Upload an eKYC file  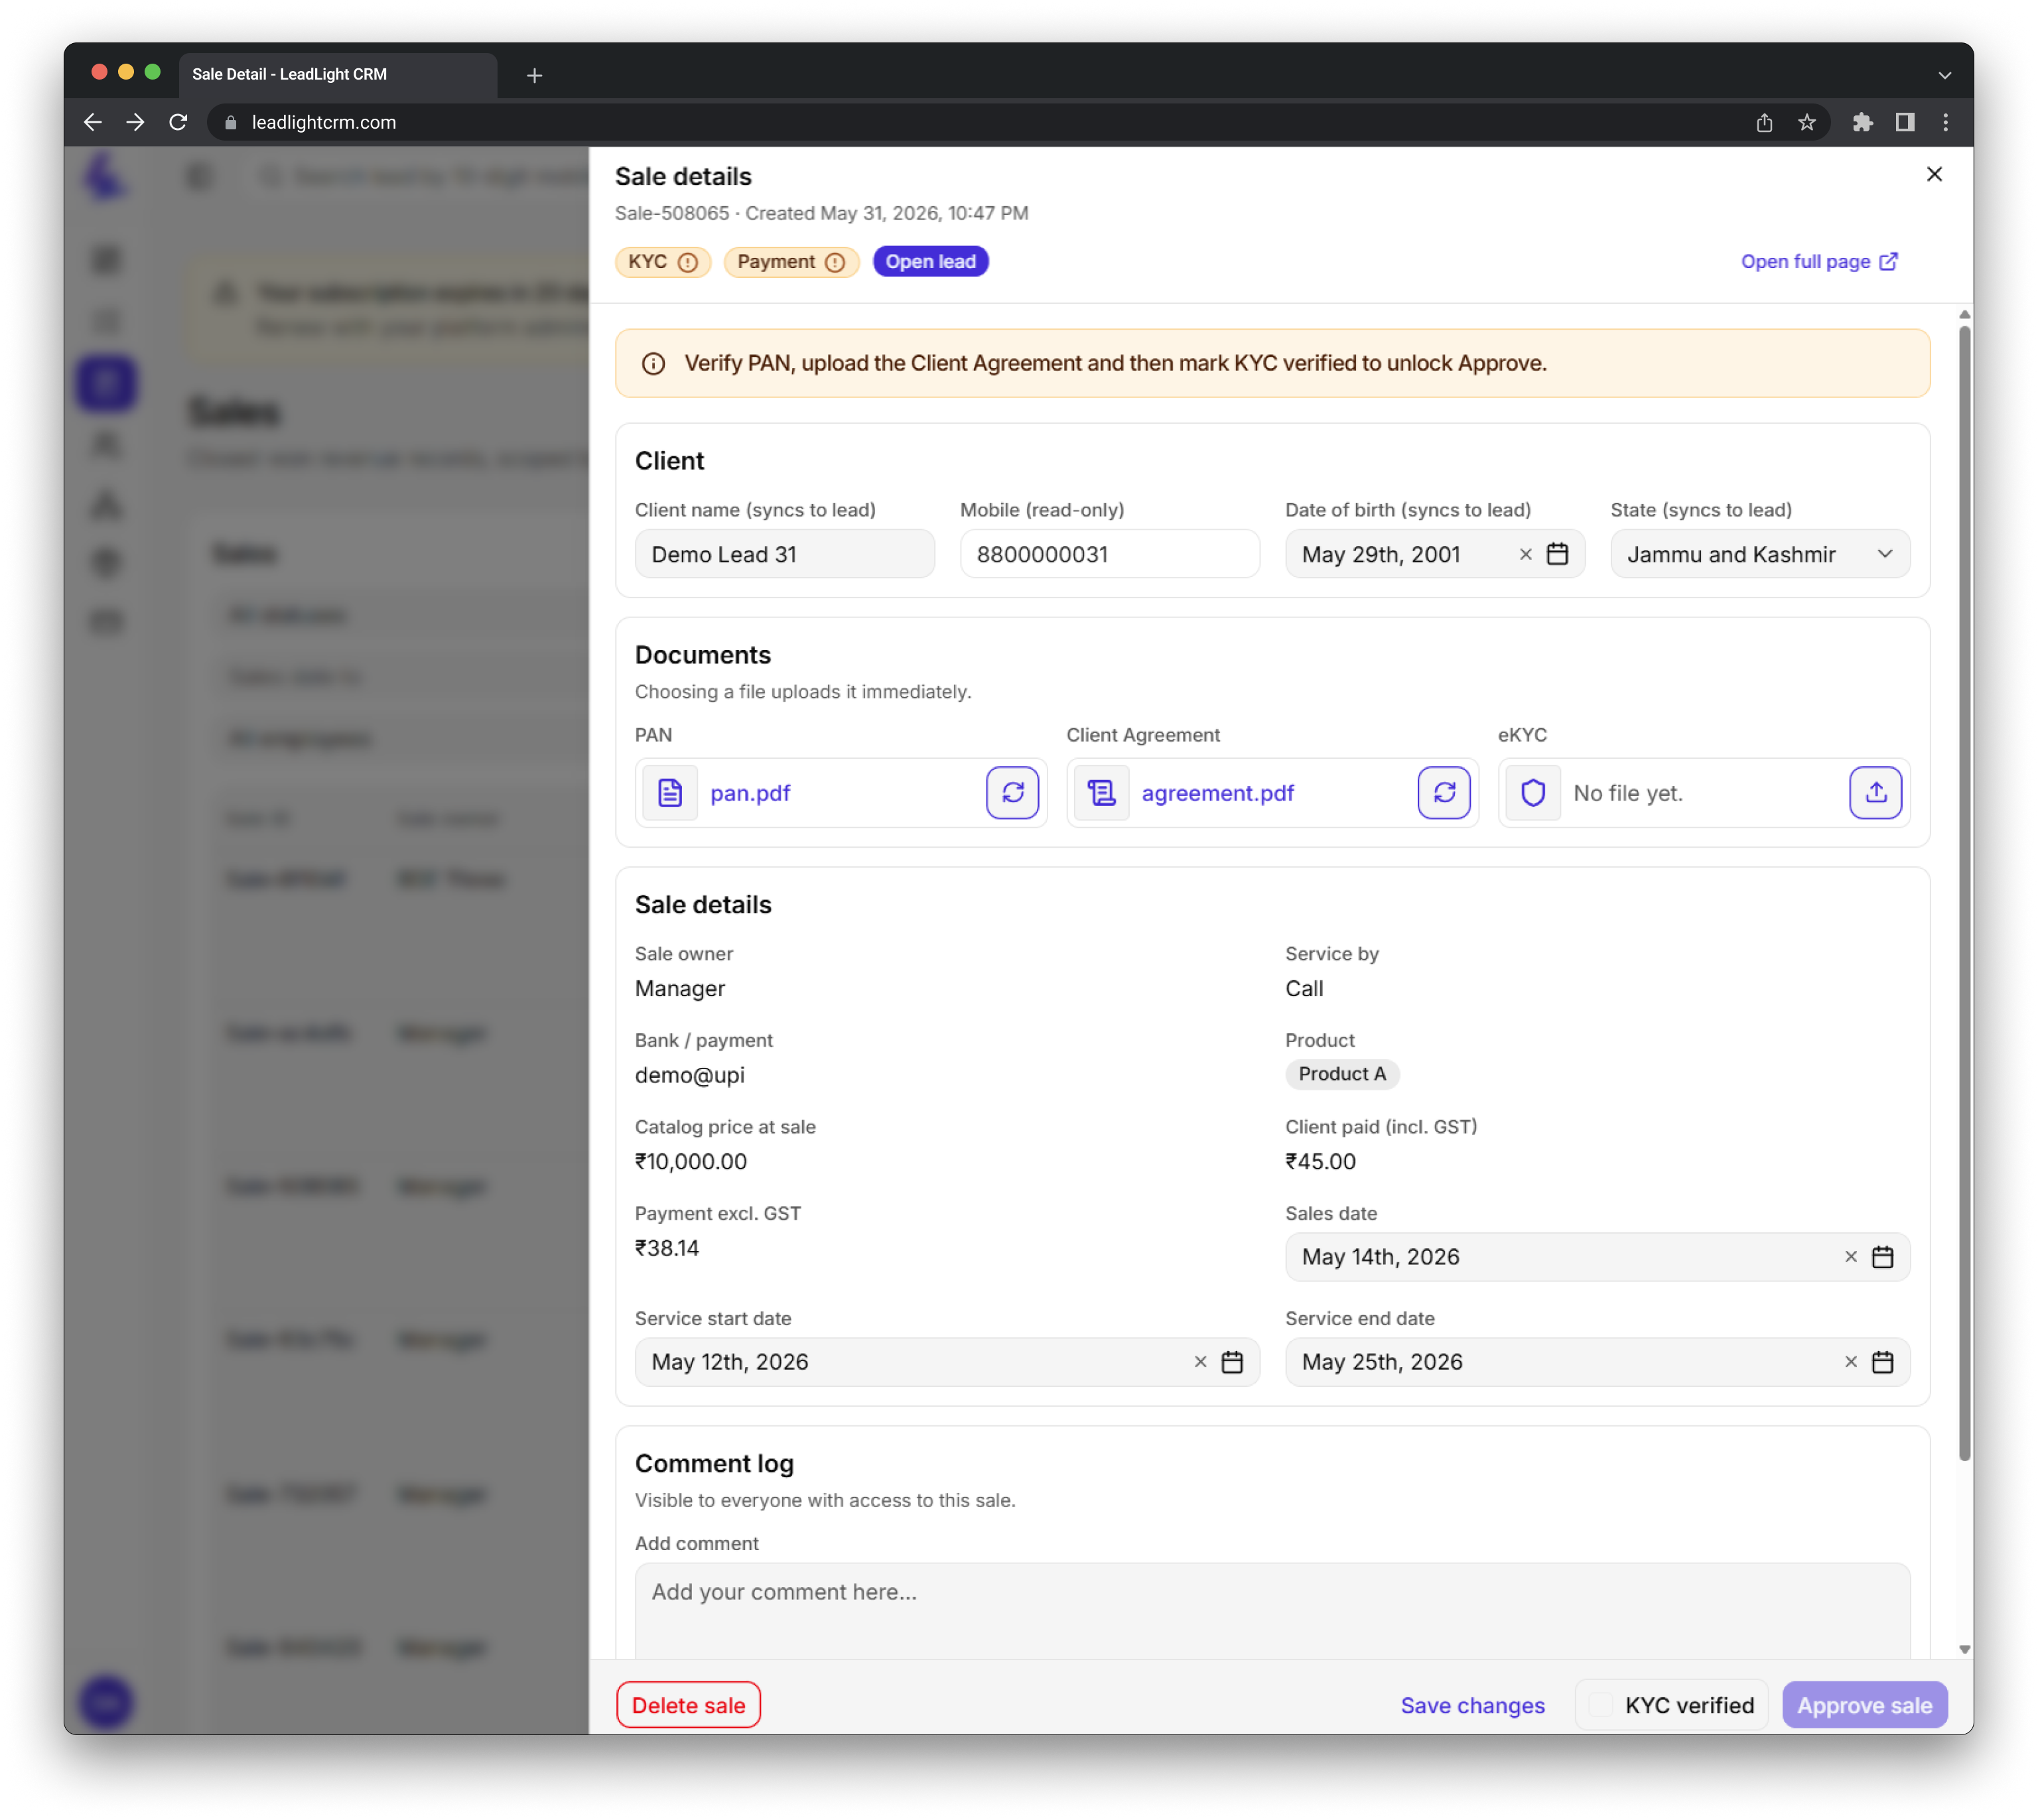(1875, 793)
